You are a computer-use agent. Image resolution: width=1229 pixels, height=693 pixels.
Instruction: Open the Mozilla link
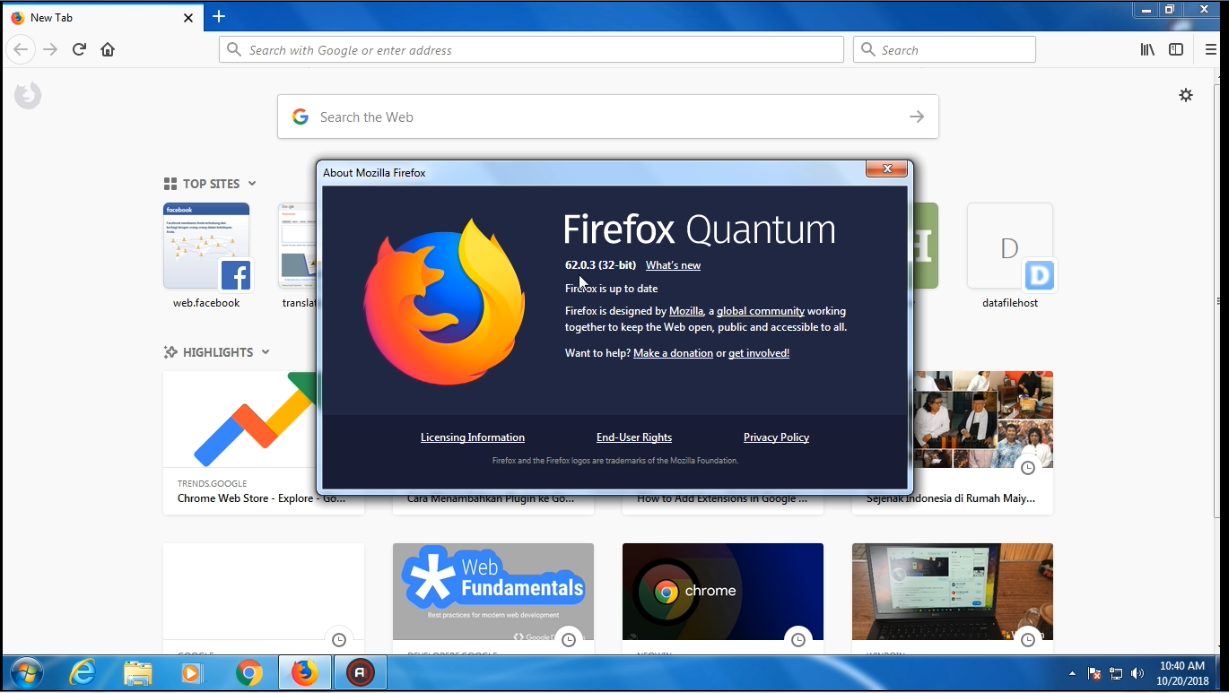click(686, 311)
